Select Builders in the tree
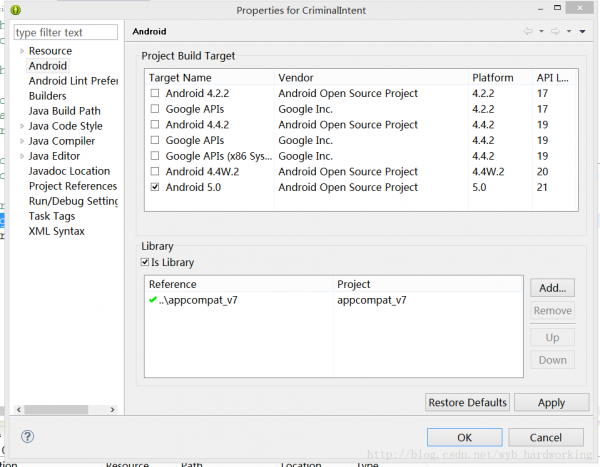600x467 pixels. [x=47, y=96]
